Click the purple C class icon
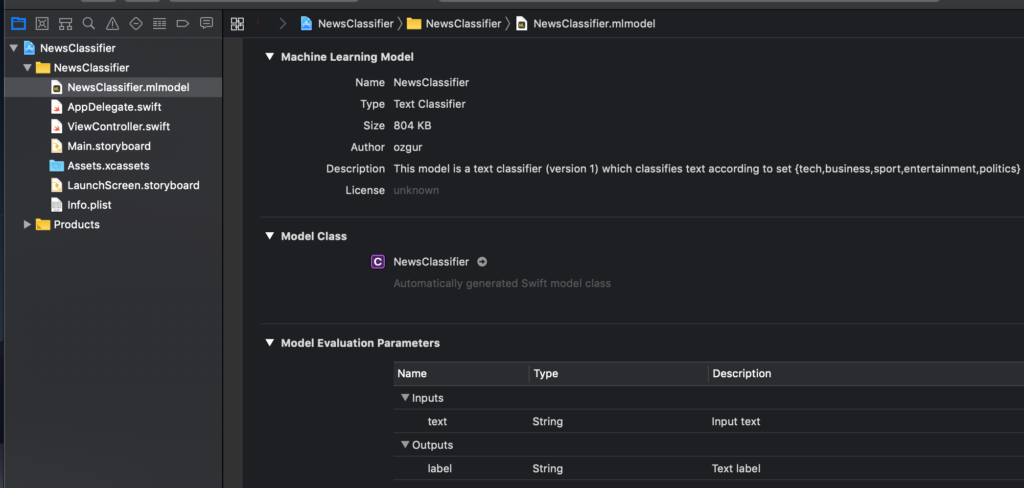The image size is (1024, 488). pos(377,262)
